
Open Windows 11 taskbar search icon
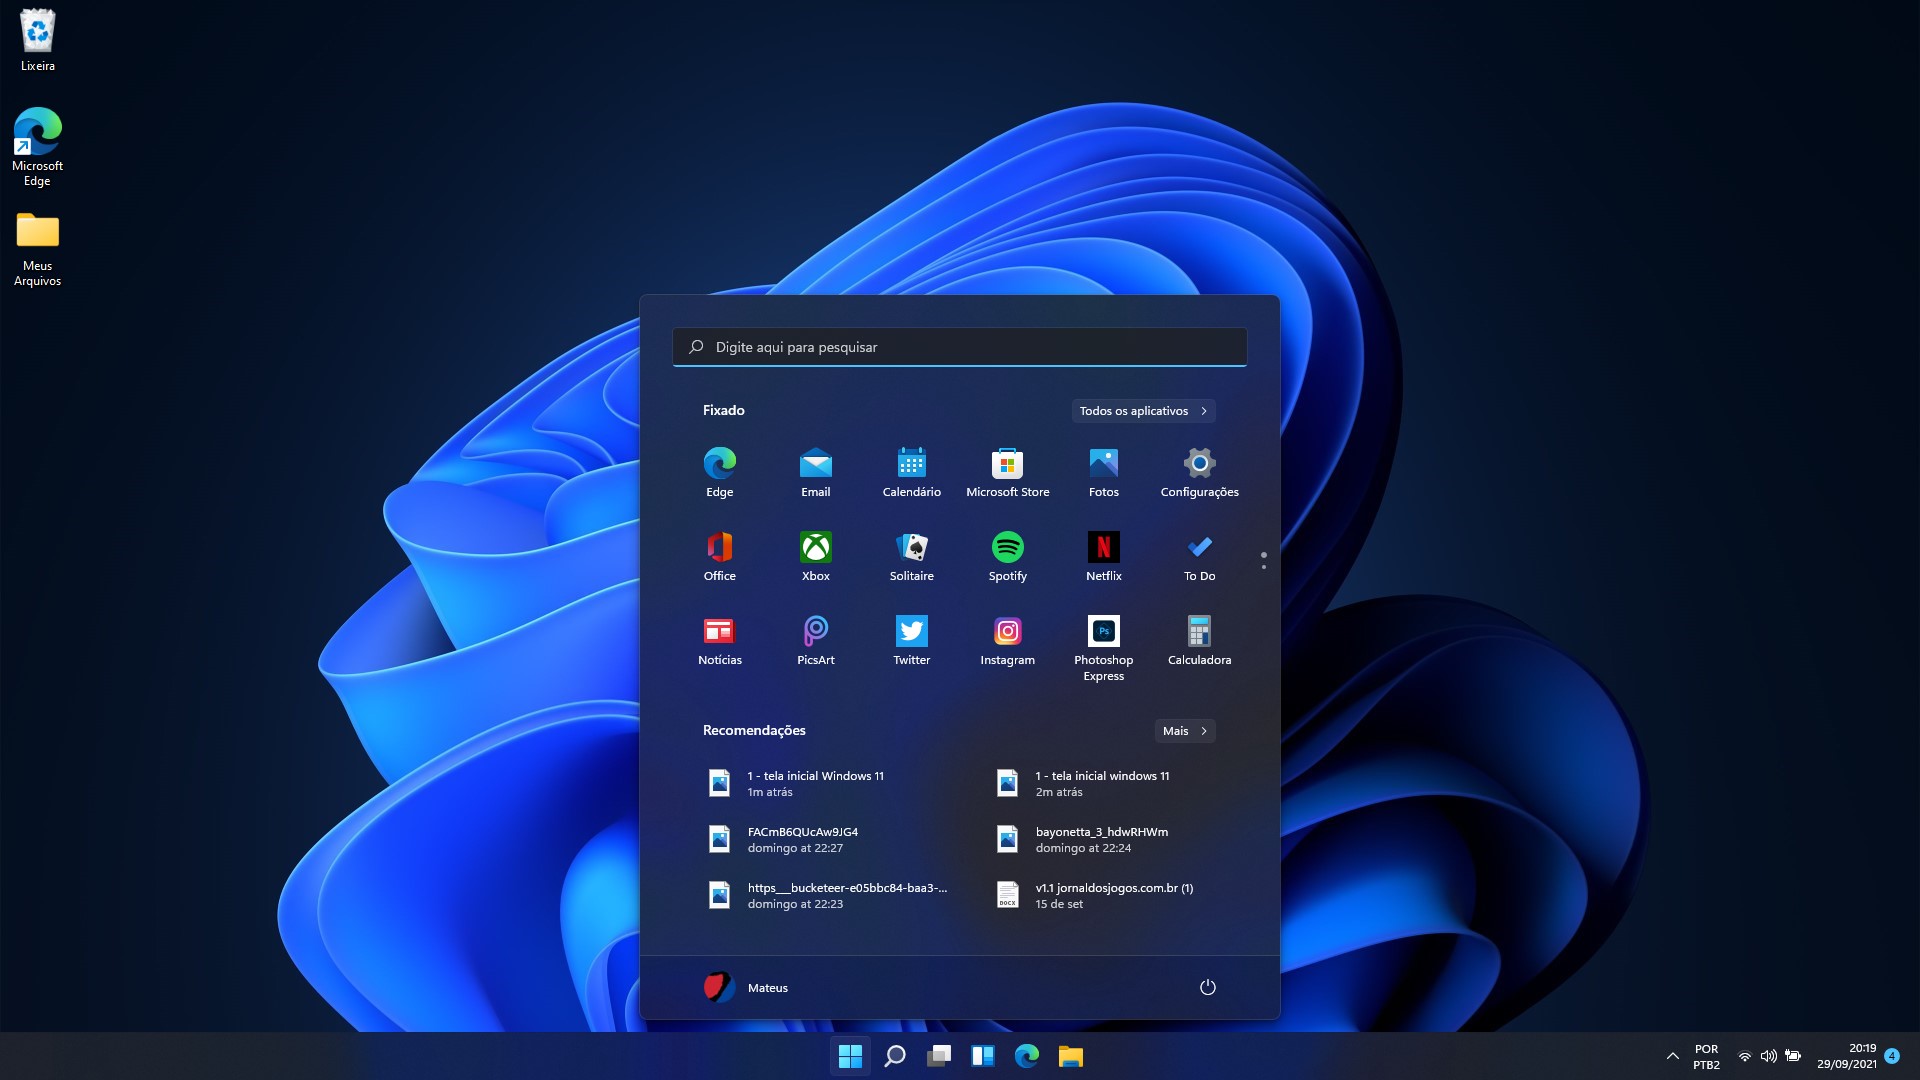pyautogui.click(x=894, y=1055)
